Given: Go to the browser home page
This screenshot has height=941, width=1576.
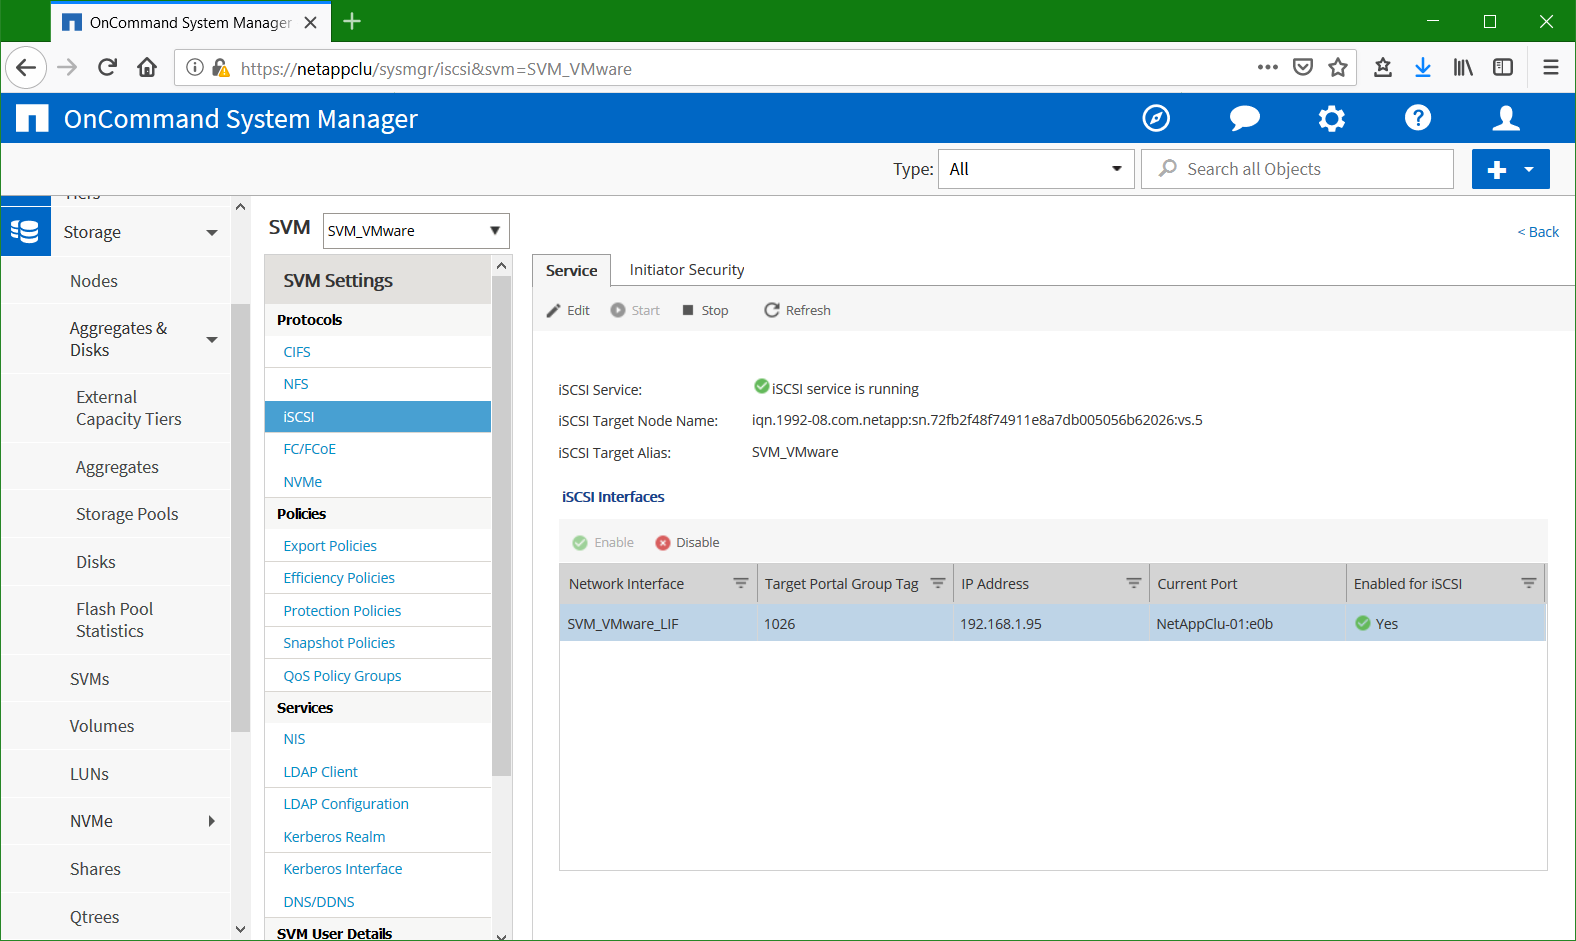Looking at the screenshot, I should [x=147, y=68].
